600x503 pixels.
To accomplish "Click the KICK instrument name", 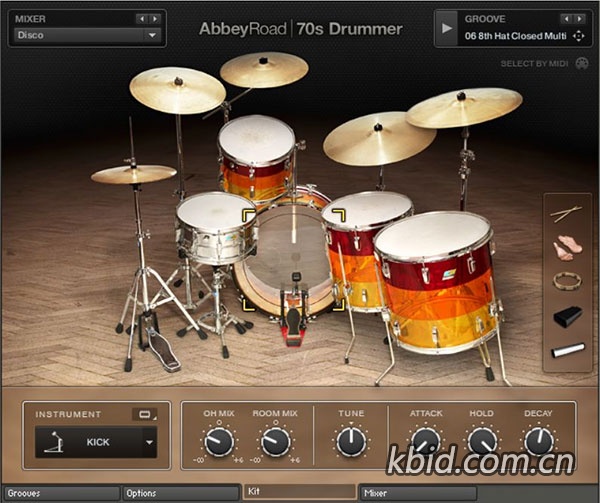I will tap(98, 442).
